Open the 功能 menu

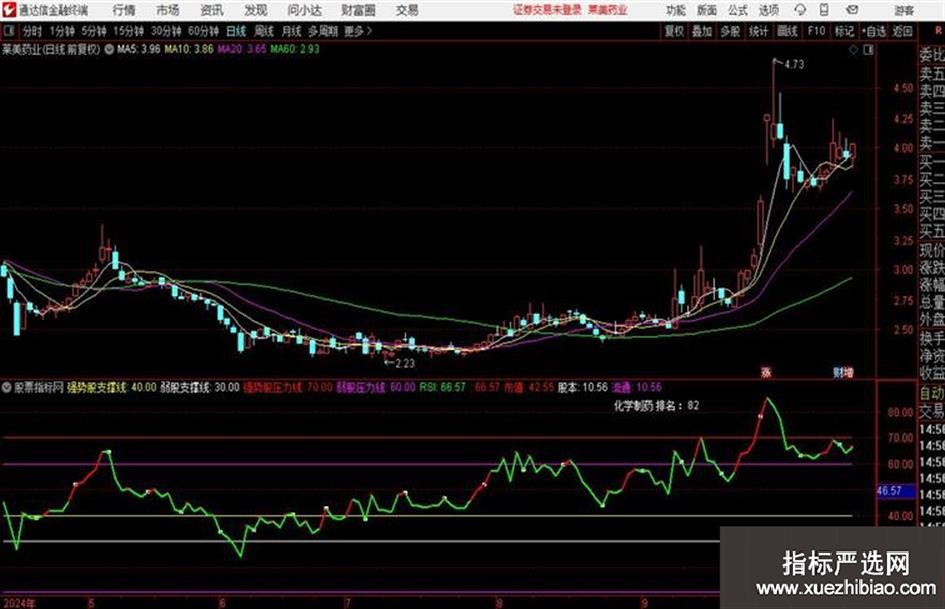pyautogui.click(x=676, y=10)
